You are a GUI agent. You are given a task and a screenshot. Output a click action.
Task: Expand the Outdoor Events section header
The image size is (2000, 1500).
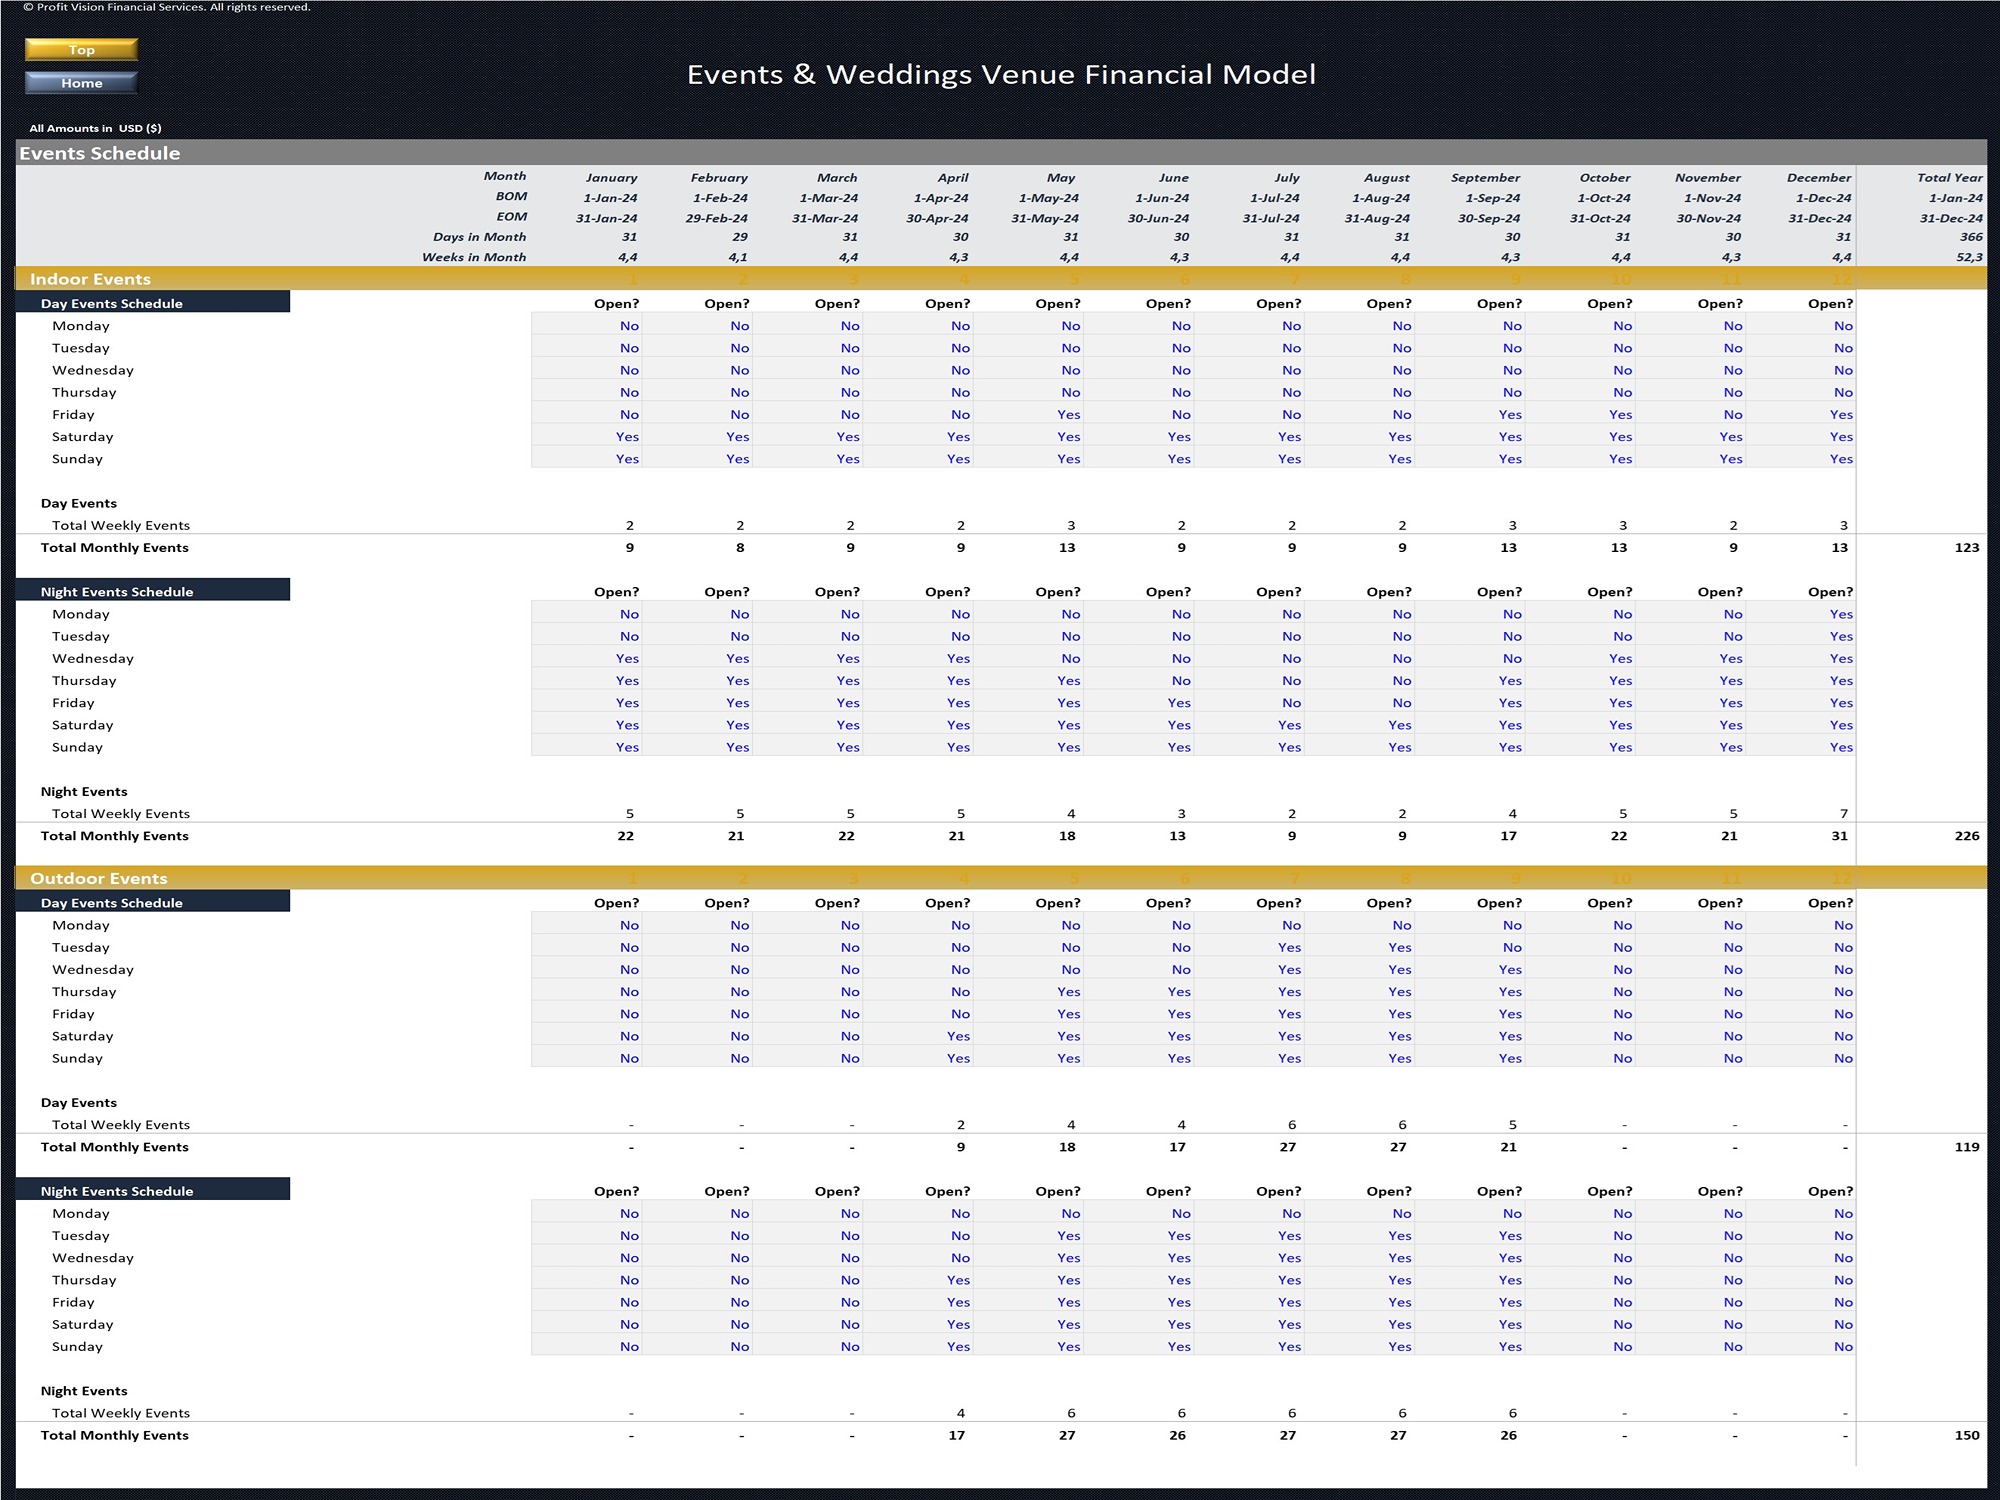tap(100, 878)
